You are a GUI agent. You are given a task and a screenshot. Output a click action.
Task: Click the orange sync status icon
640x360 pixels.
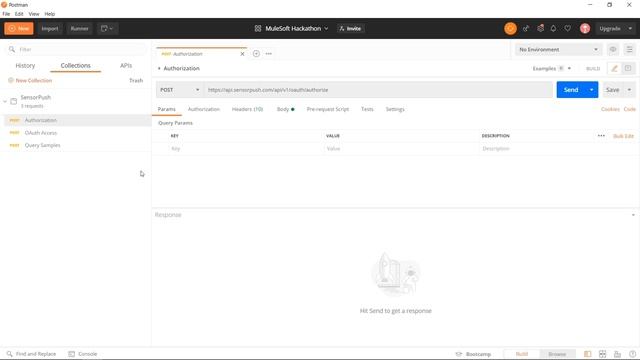[x=510, y=29]
